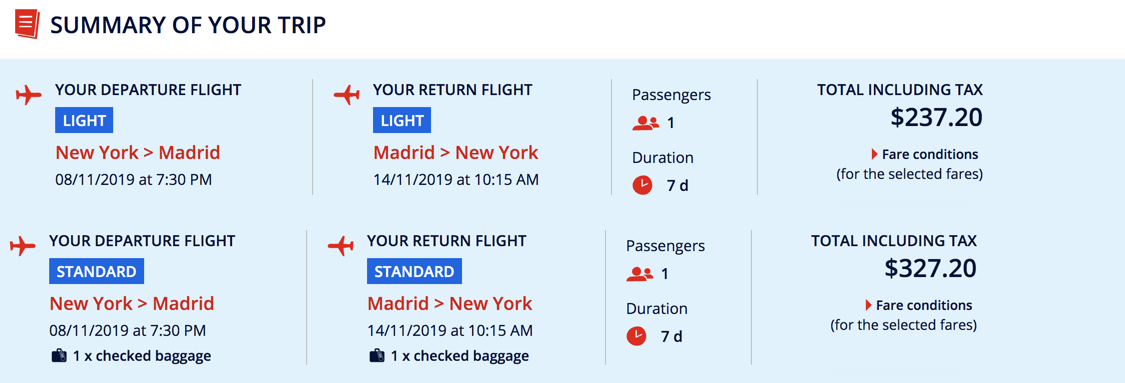1125x383 pixels.
Task: Click the departure flight checked baggage suitcase icon
Action: pyautogui.click(x=59, y=356)
